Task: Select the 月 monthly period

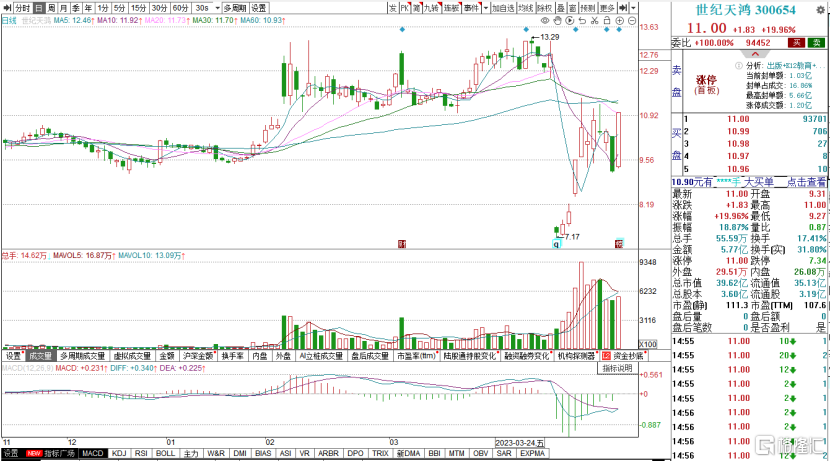Action: (x=63, y=8)
